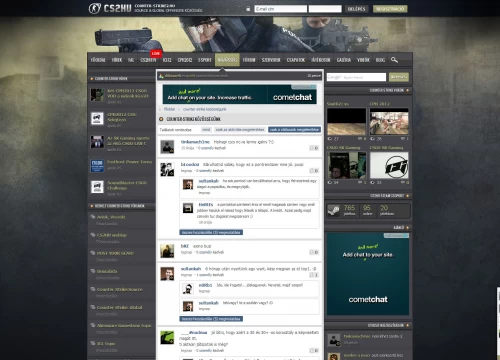Click the E-mail cím input field
Viewport: 500px width, 360px height.
280,9
